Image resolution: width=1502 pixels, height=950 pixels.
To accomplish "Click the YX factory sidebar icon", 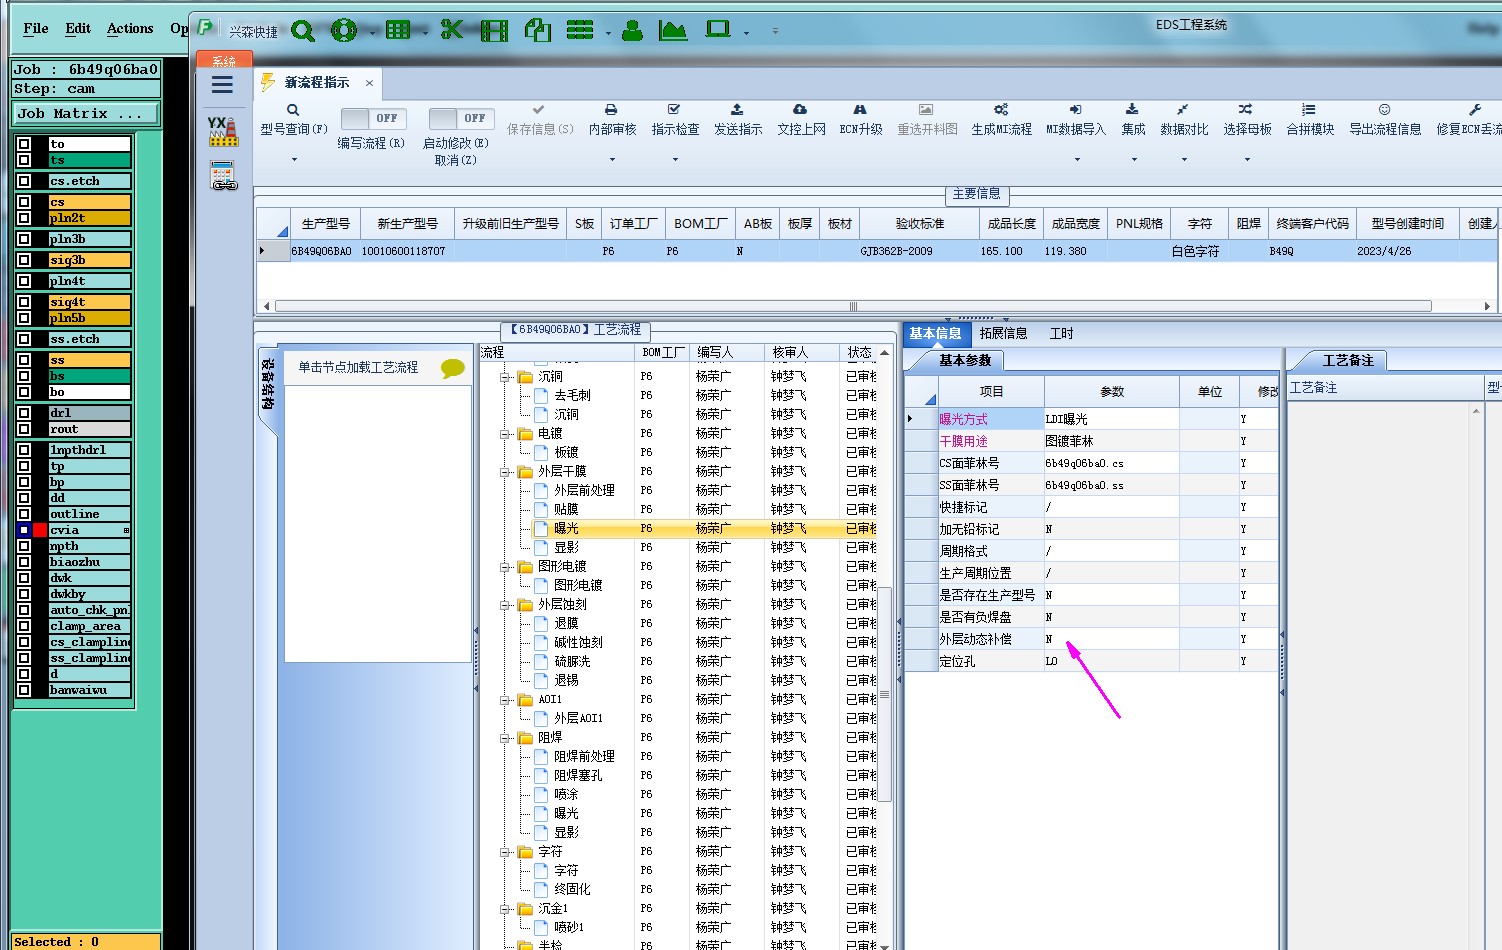I will click(x=223, y=131).
